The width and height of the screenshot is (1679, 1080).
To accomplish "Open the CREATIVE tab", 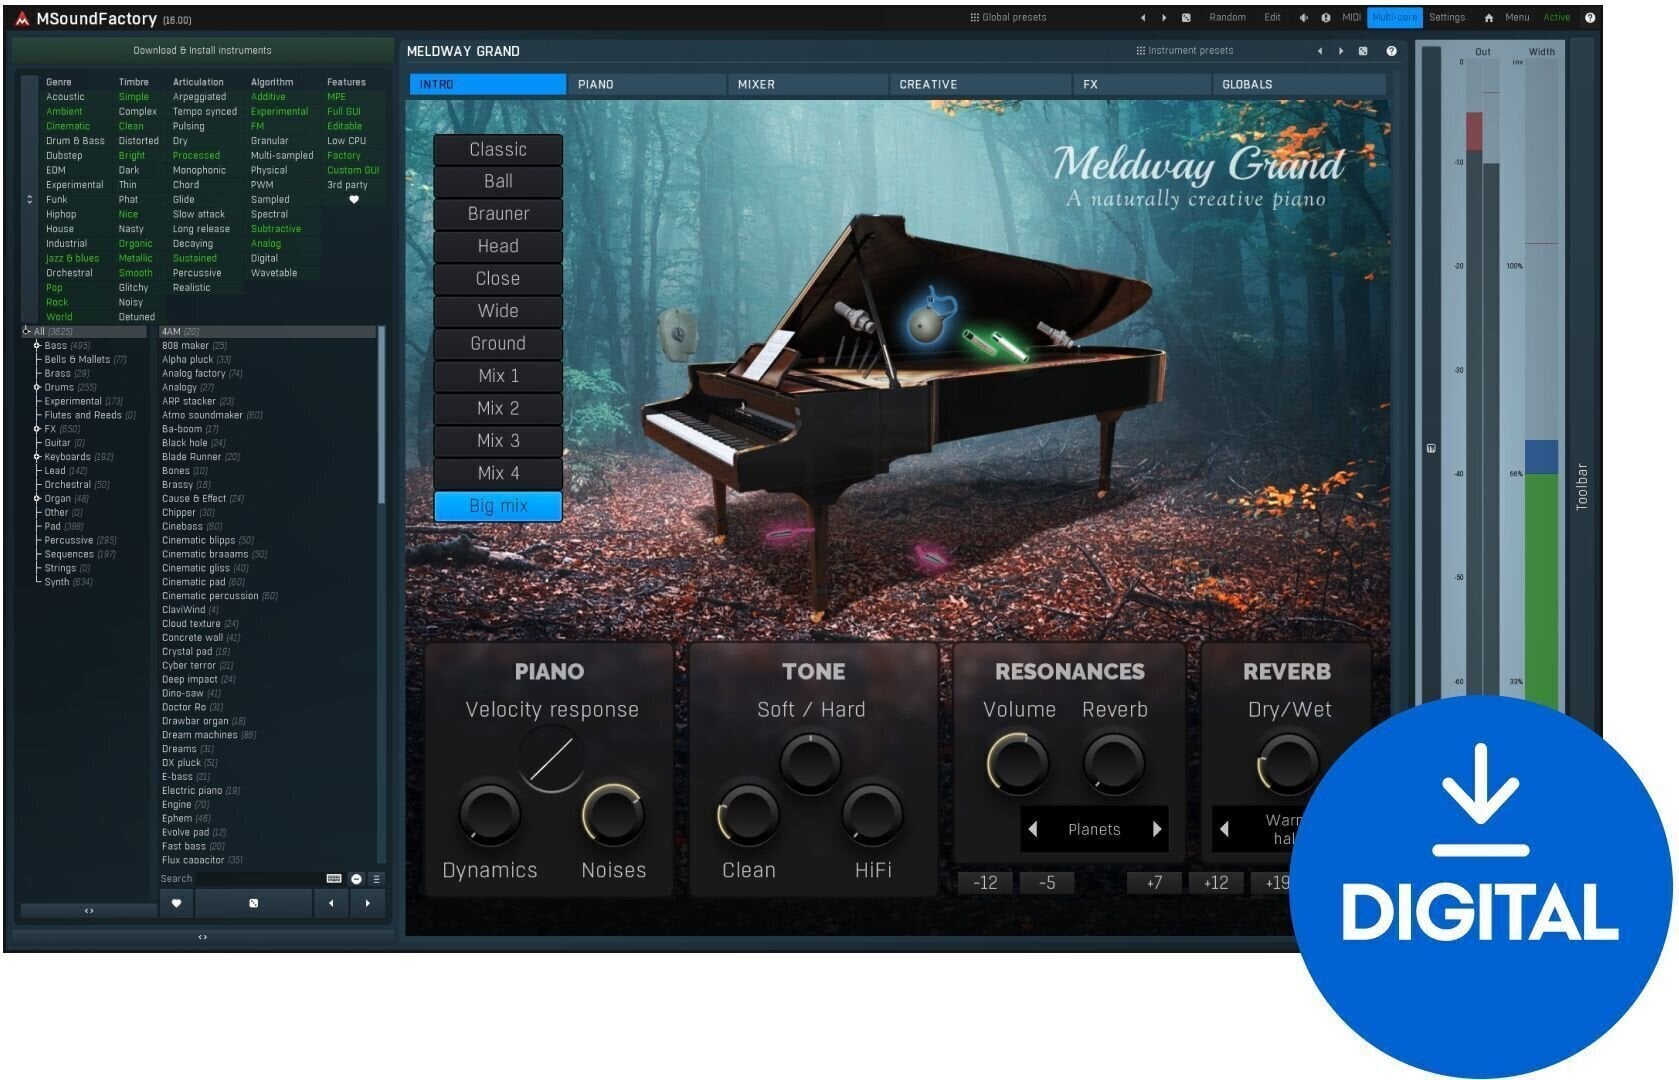I will pyautogui.click(x=928, y=84).
